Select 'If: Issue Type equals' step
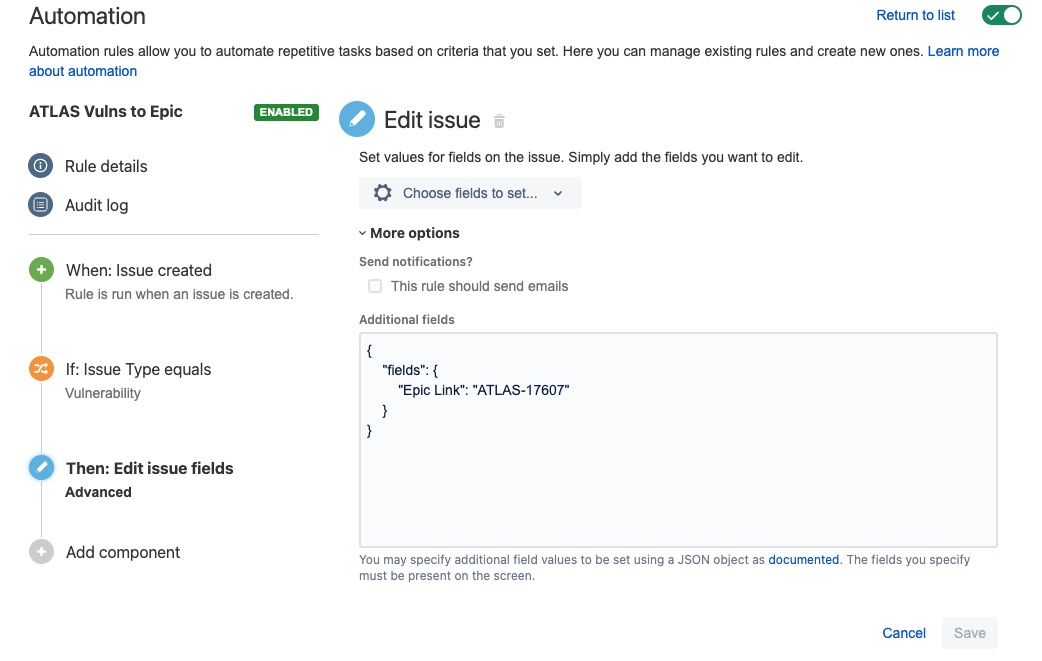Screen dimensions: 1042x661 (138, 369)
